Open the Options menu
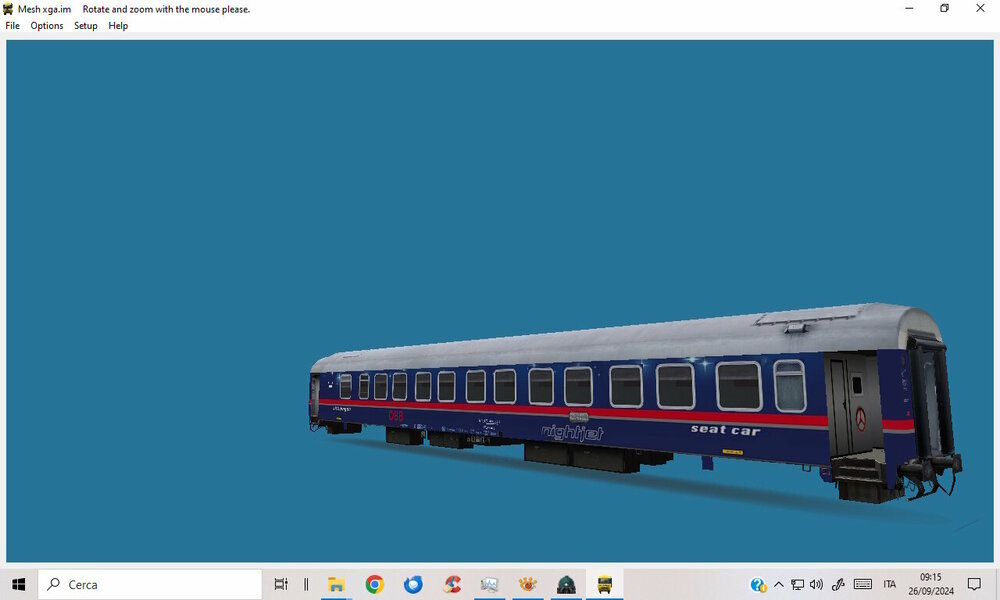1000x600 pixels. click(x=47, y=26)
